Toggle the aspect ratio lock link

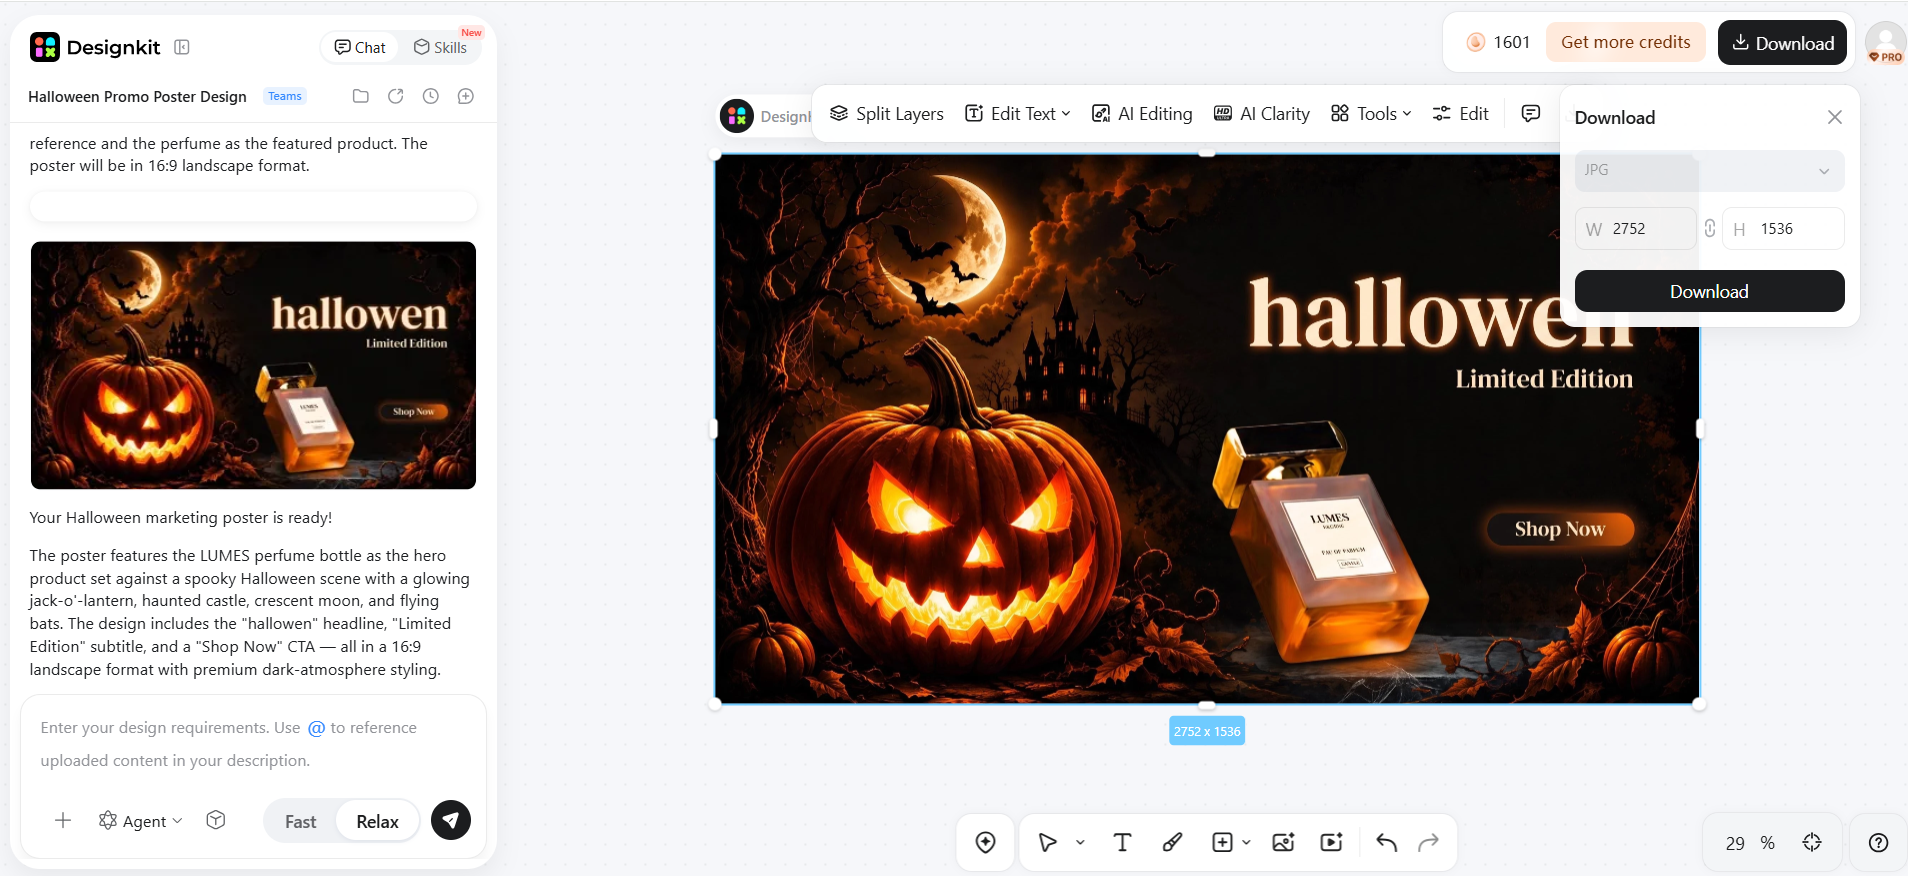tap(1710, 228)
